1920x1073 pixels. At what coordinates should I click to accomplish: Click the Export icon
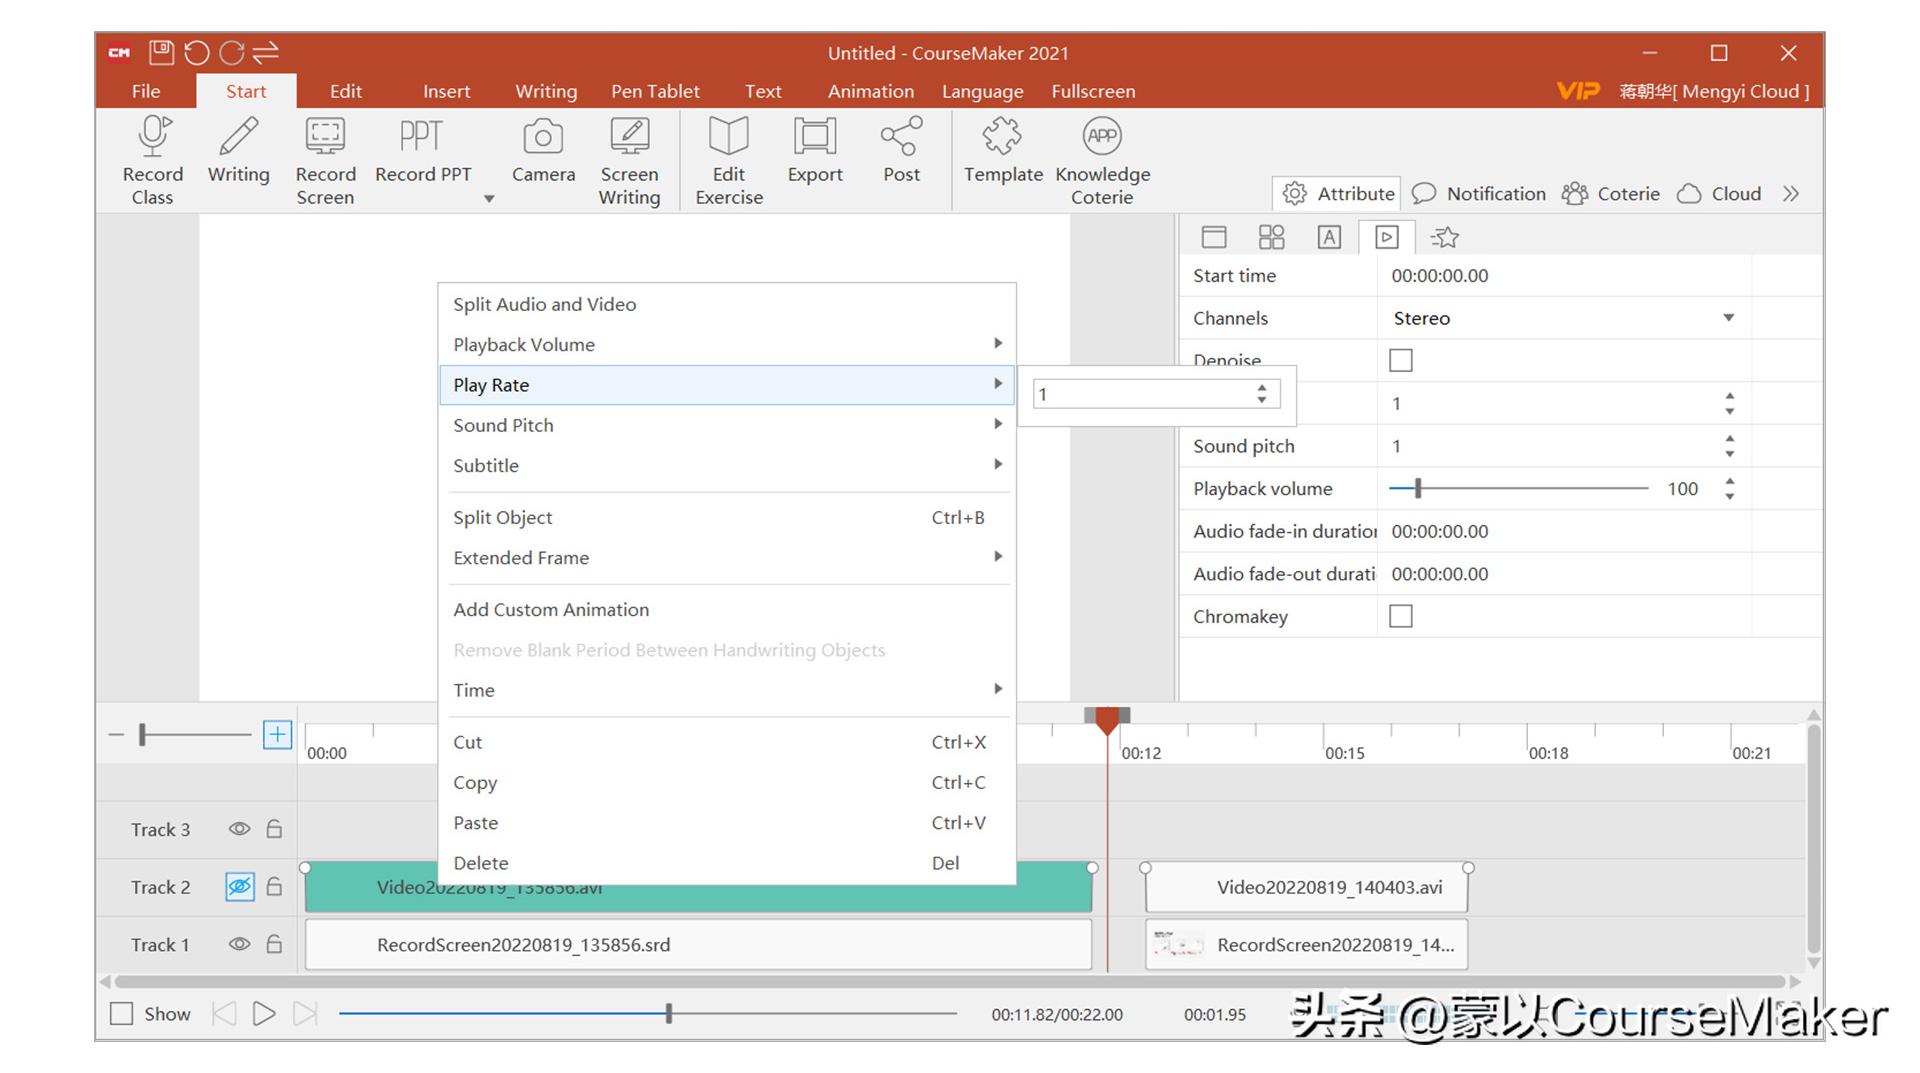coord(814,137)
